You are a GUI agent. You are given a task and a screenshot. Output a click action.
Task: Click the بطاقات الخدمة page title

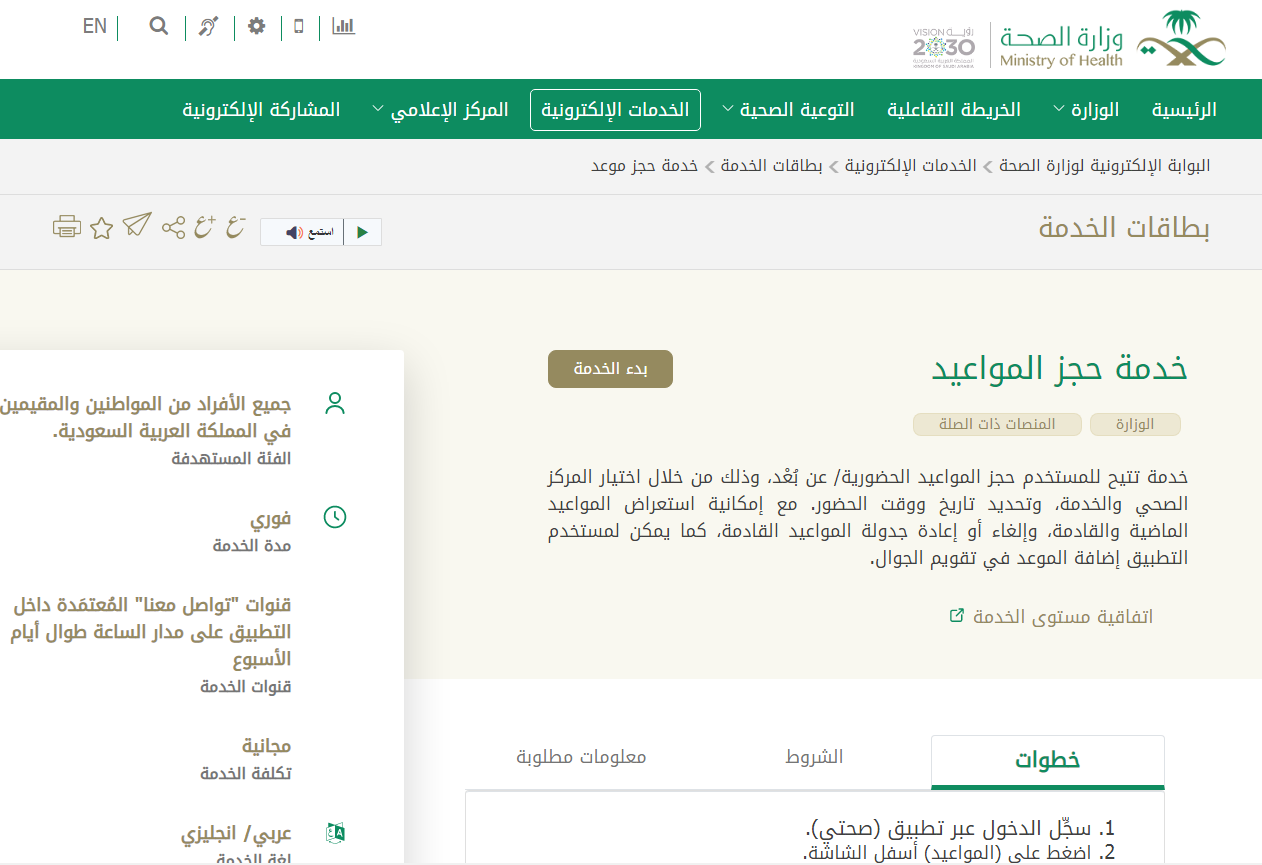(x=1125, y=228)
